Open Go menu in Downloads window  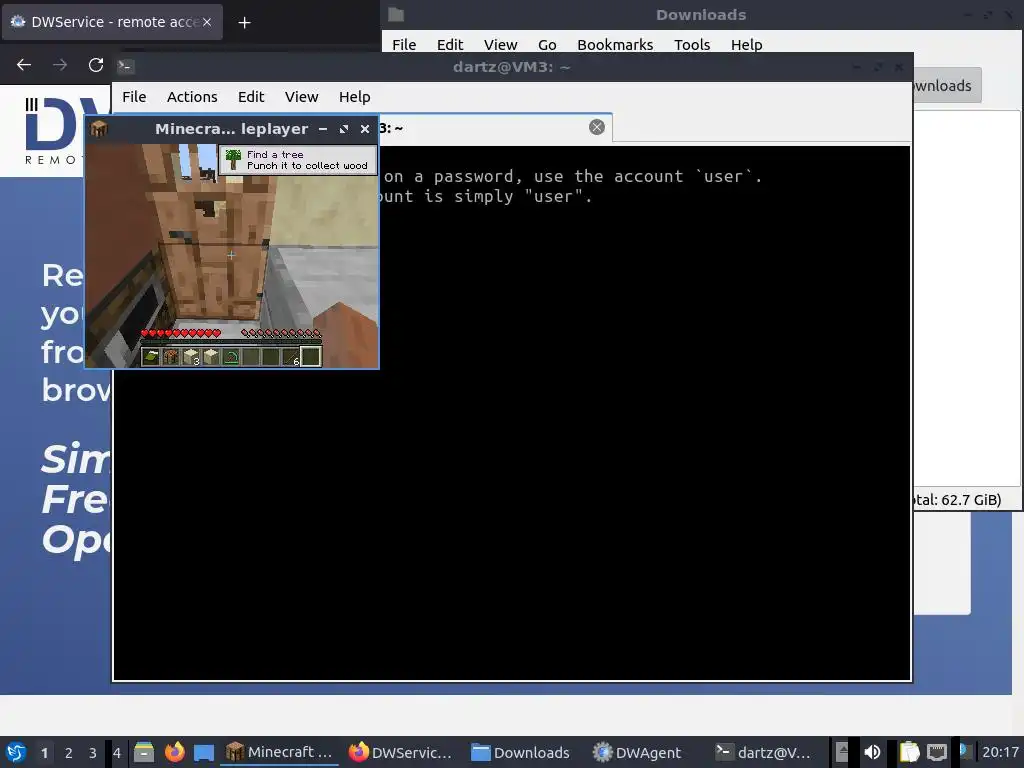[547, 44]
